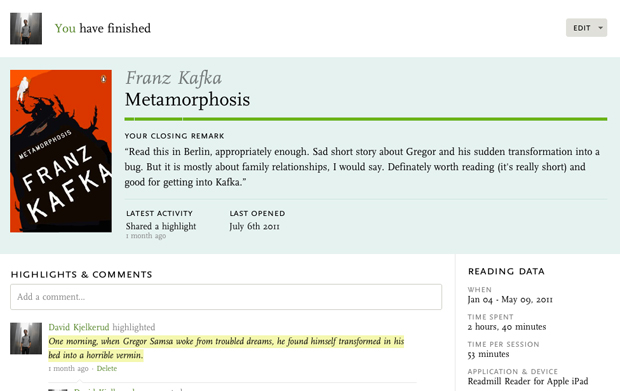The width and height of the screenshot is (620, 391).
Task: Click the "Shared a highlight" latest activity
Action: click(161, 227)
